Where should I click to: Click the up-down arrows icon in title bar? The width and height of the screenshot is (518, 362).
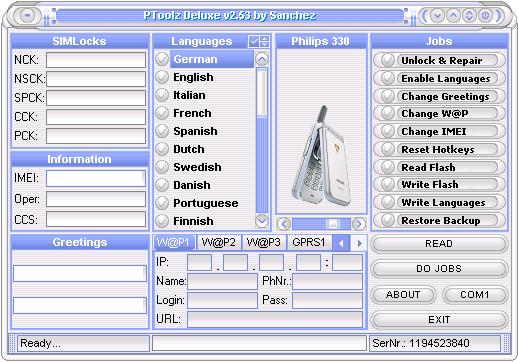click(469, 15)
